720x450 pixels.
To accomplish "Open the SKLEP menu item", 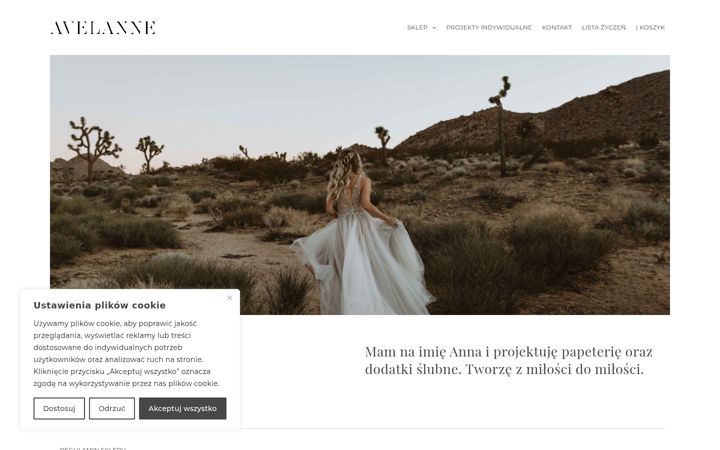I will click(417, 28).
